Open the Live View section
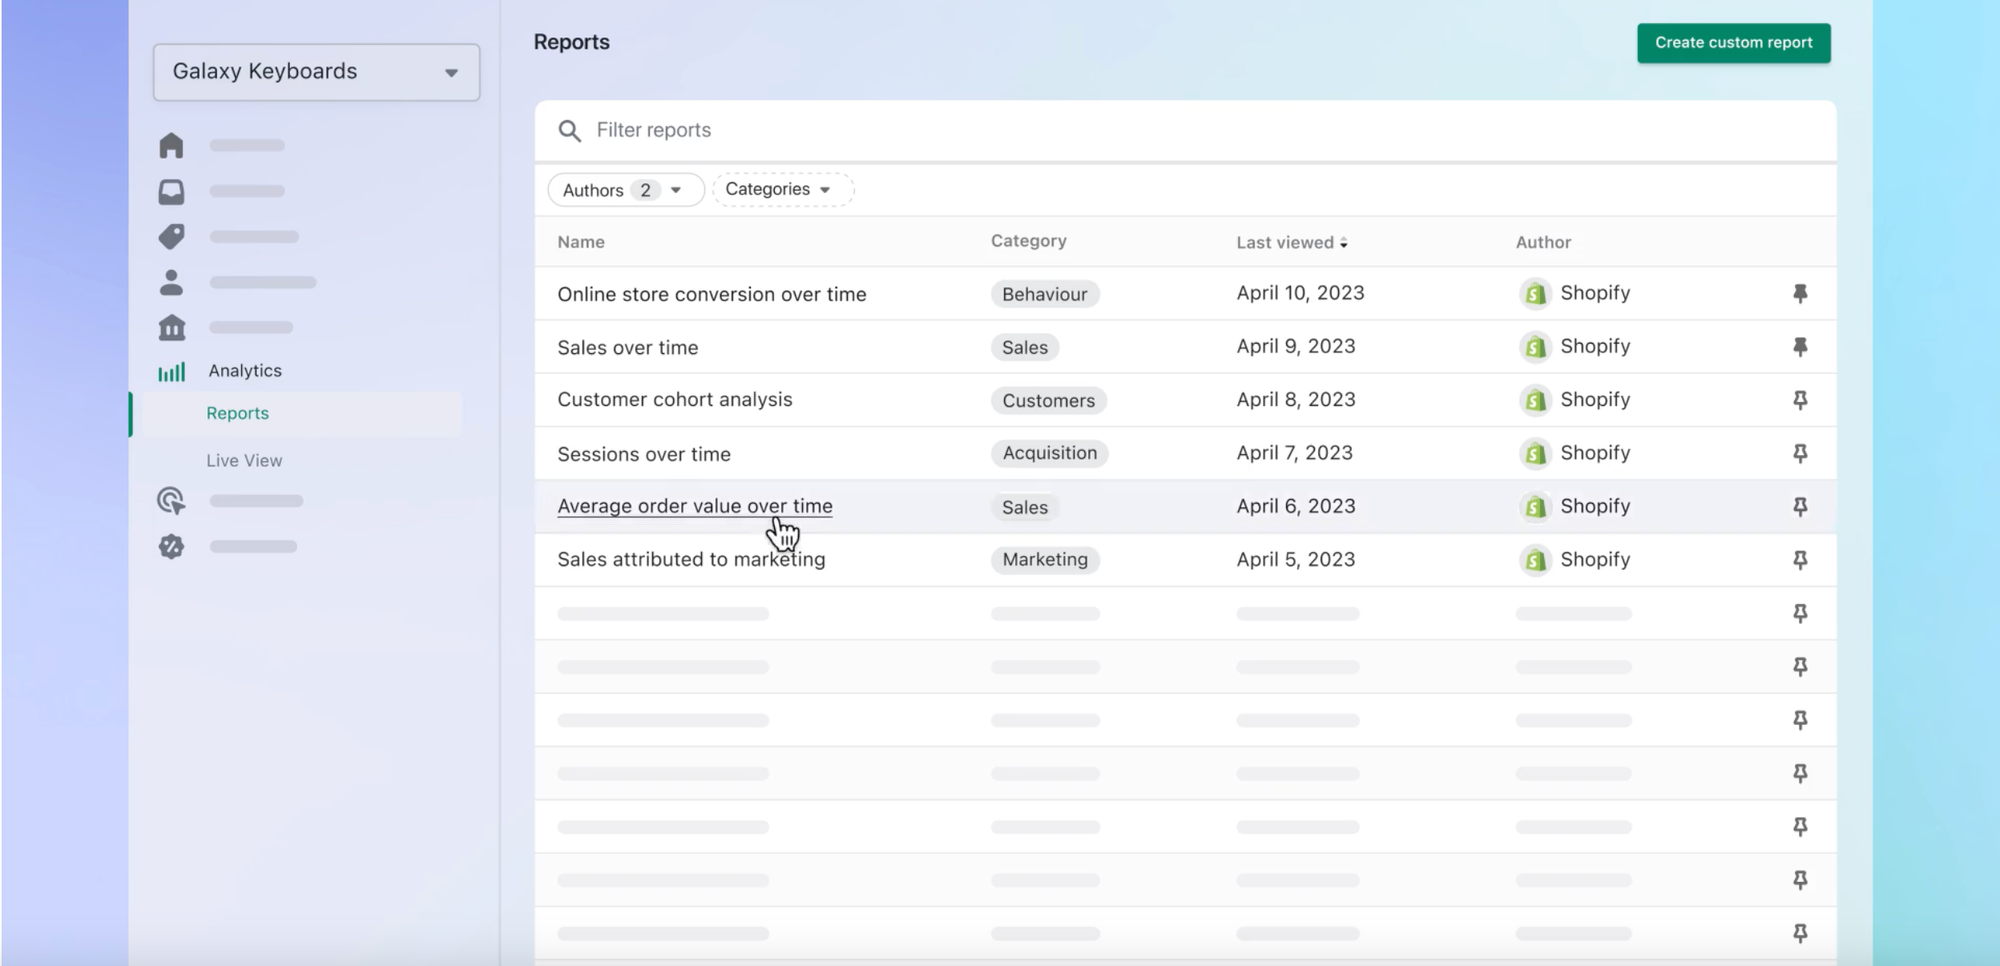Screen dimensions: 2000x966 pos(243,460)
